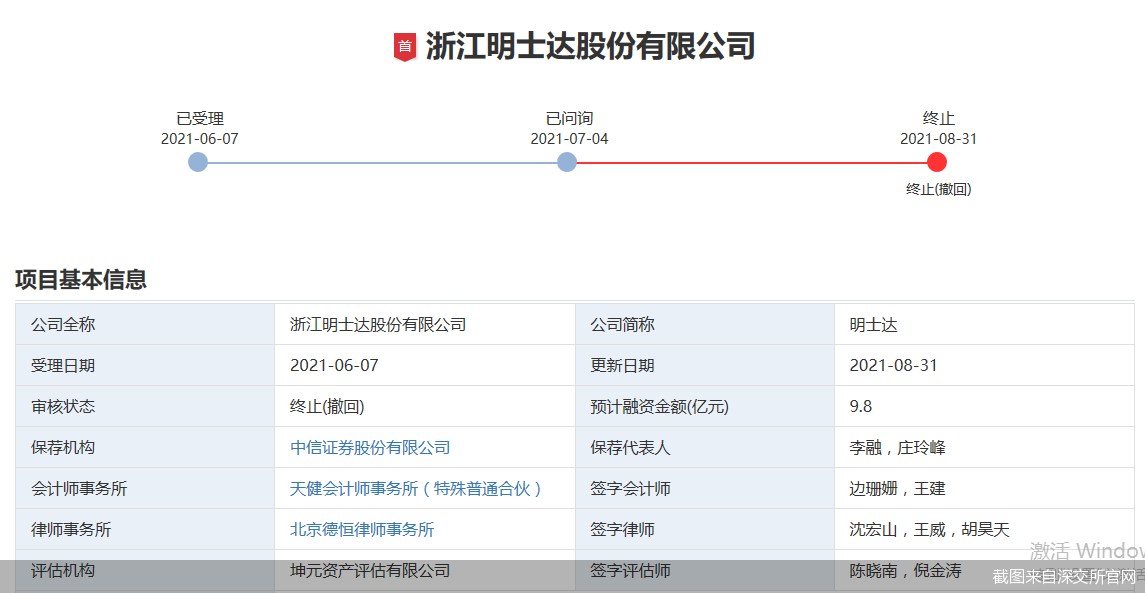Click the page title 浙江明士达股份有限公司
1145x593 pixels.
coord(590,46)
